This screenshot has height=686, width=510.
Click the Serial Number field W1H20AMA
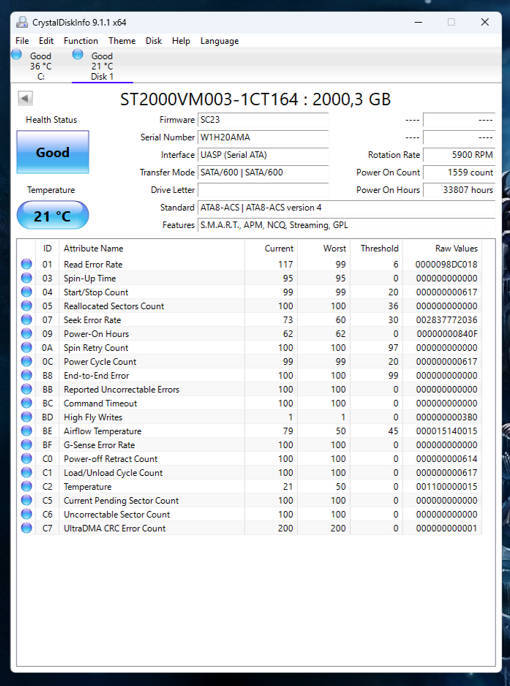point(263,137)
